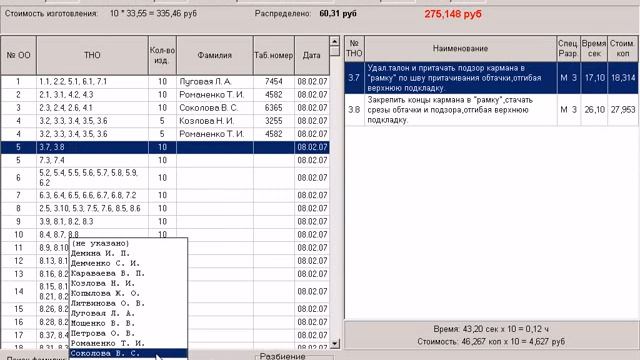Click the highlighted row 3.7, 3.8
Image resolution: width=640 pixels, height=360 pixels.
click(x=165, y=147)
